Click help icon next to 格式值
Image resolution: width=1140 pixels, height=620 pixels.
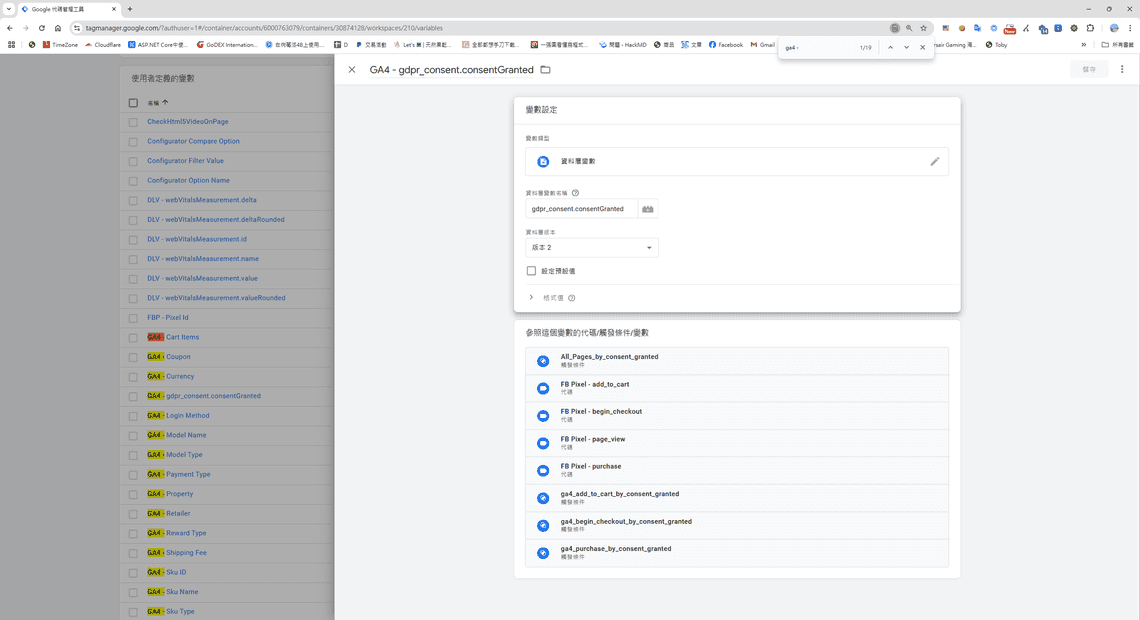572,298
